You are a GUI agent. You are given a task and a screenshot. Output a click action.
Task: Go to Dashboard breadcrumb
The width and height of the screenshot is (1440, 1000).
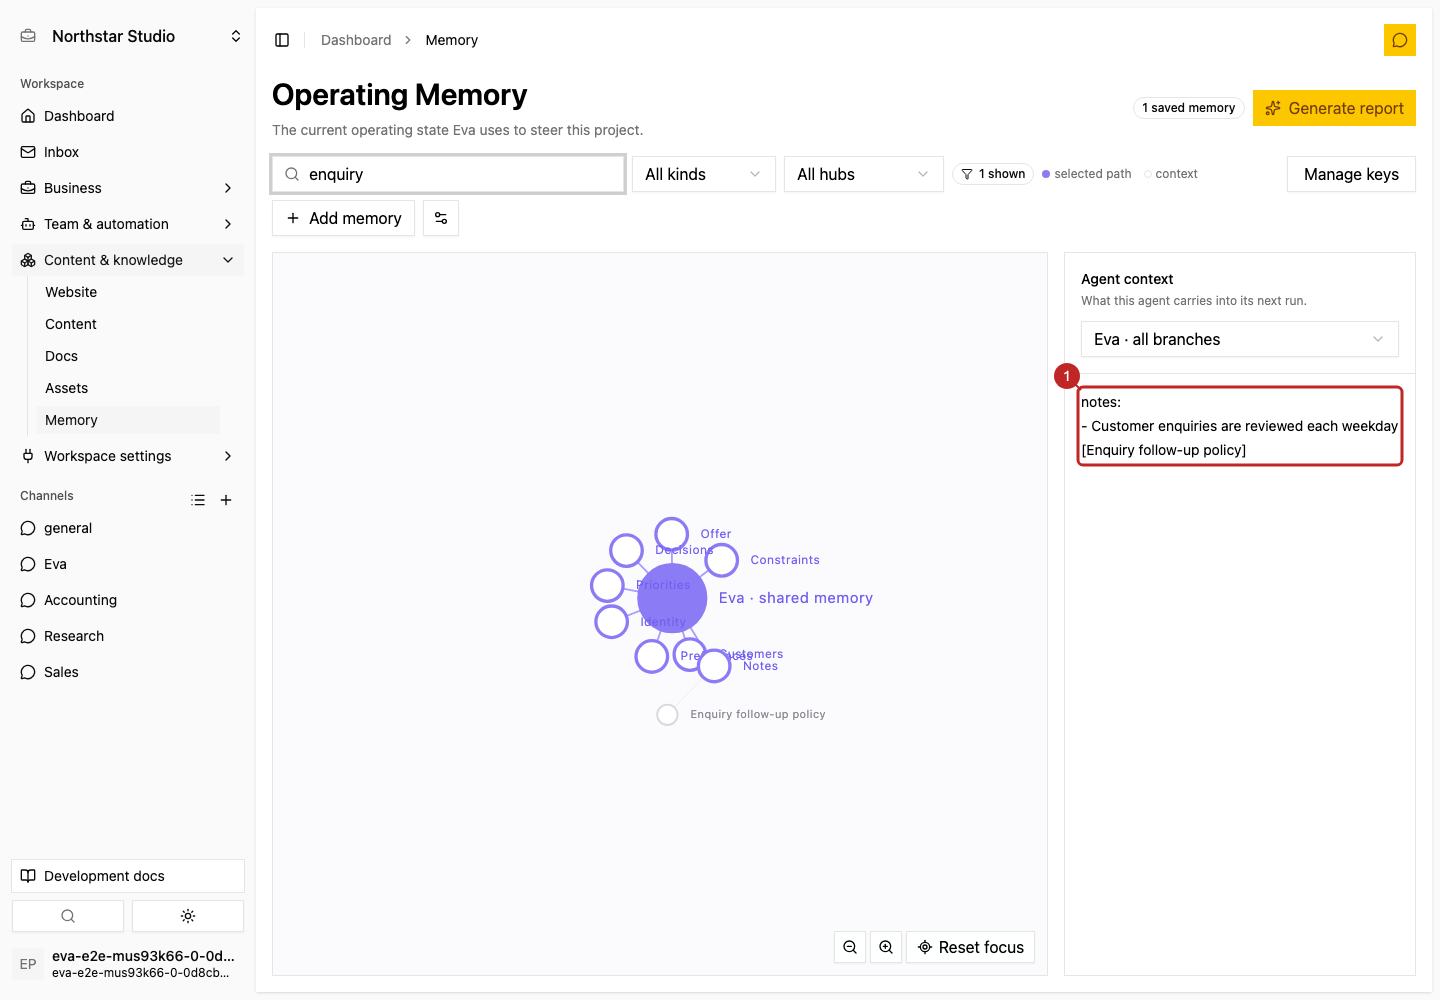pos(356,40)
